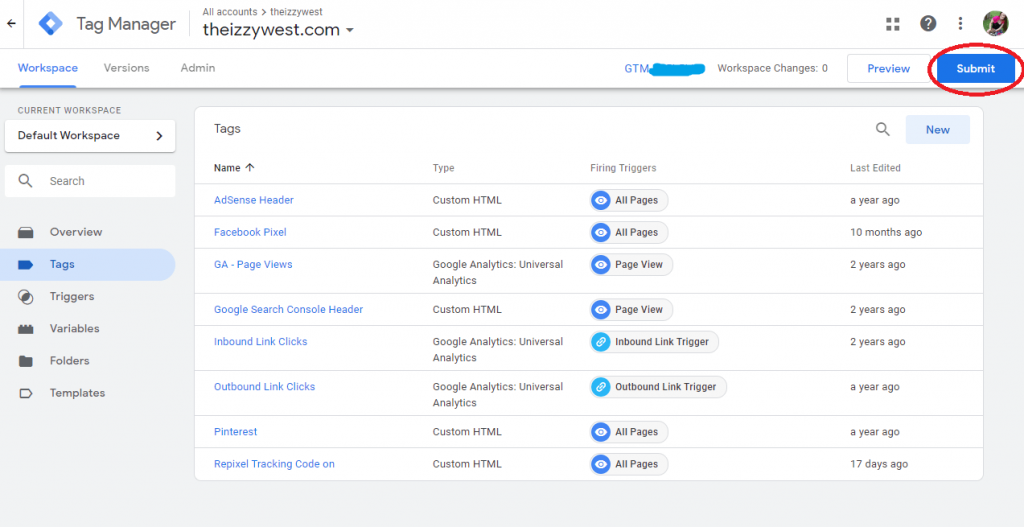The height and width of the screenshot is (527, 1024).
Task: Open the Inbound Link Clicks tag
Action: [261, 342]
